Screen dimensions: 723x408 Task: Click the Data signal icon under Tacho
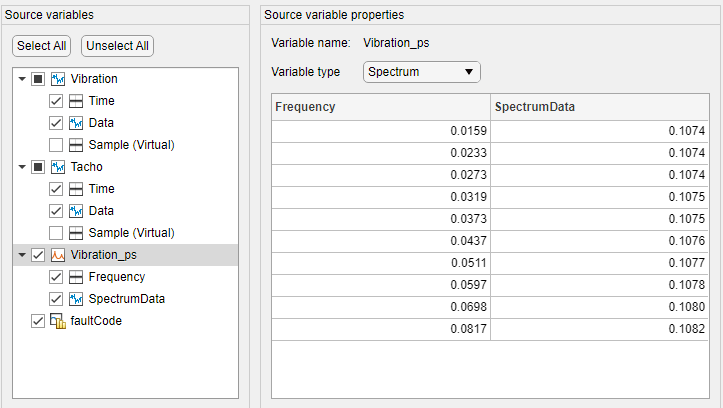tap(76, 211)
